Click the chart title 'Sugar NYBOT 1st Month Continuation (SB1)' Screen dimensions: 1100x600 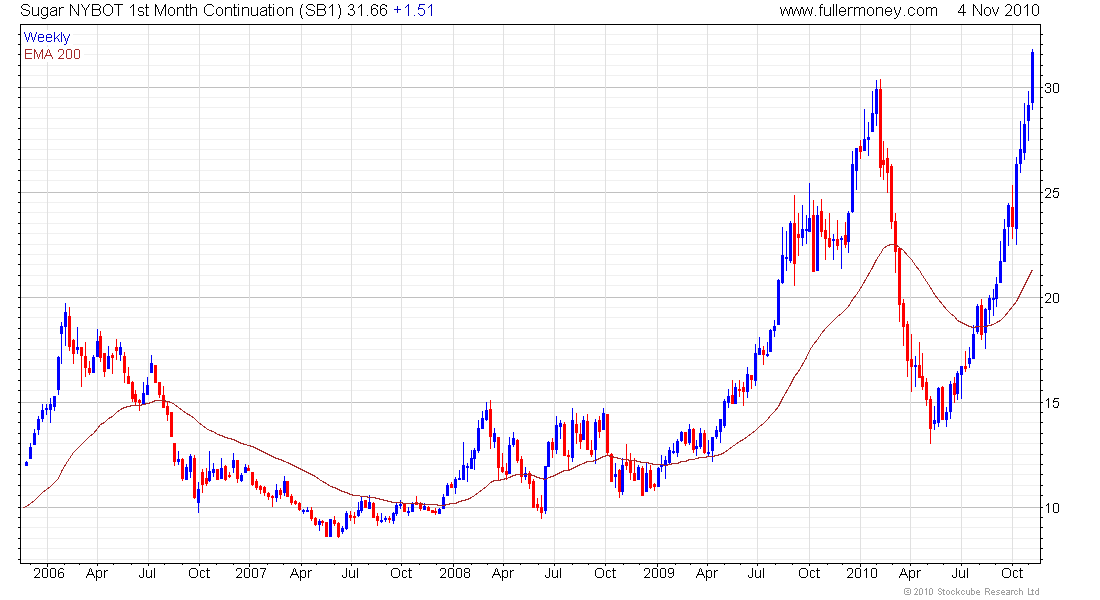click(x=181, y=11)
